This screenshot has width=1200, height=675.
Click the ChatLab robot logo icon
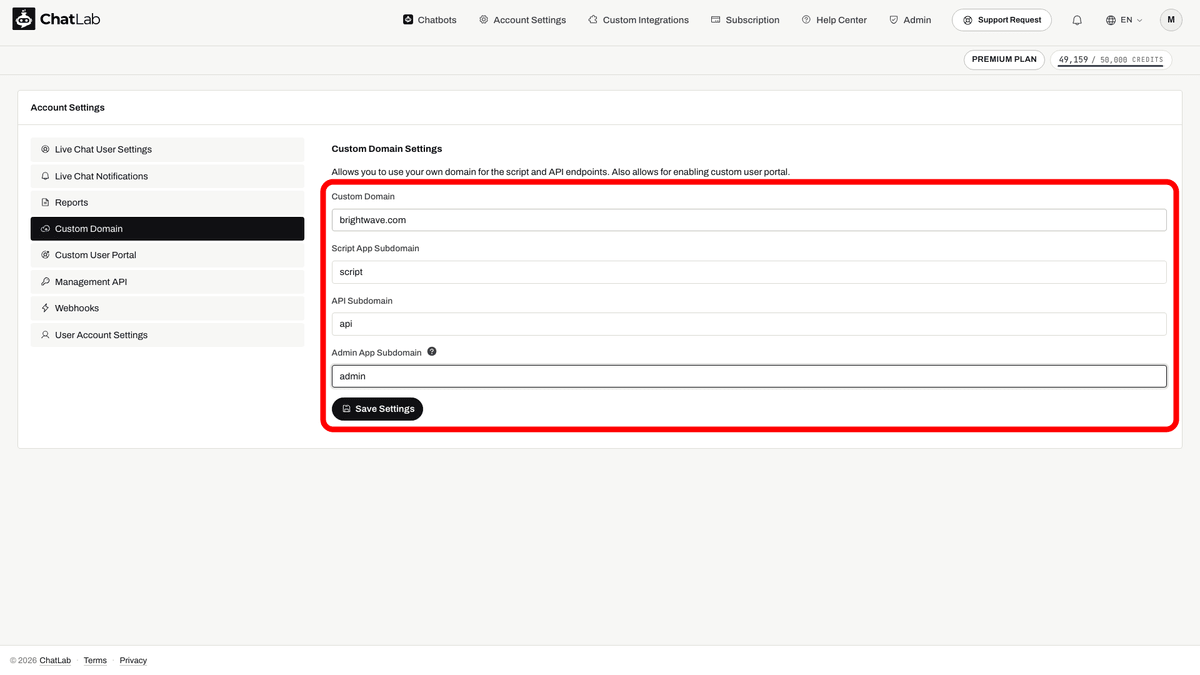(24, 19)
